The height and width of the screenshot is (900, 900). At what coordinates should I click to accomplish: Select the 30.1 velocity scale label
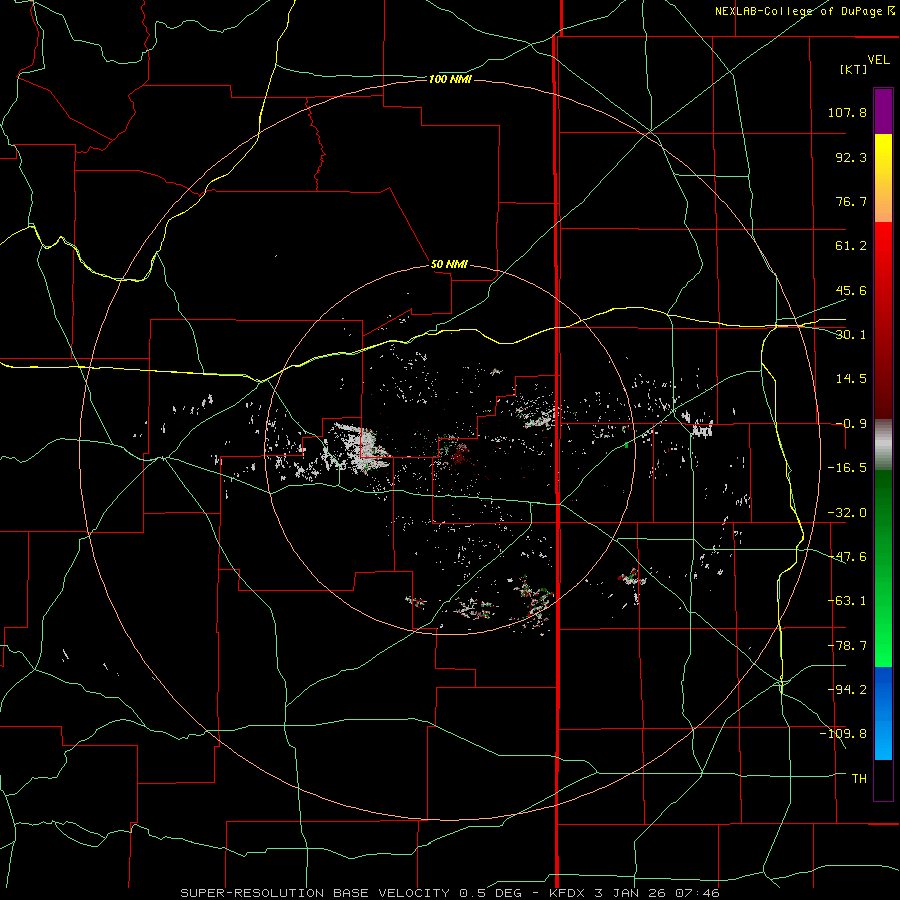(x=851, y=335)
